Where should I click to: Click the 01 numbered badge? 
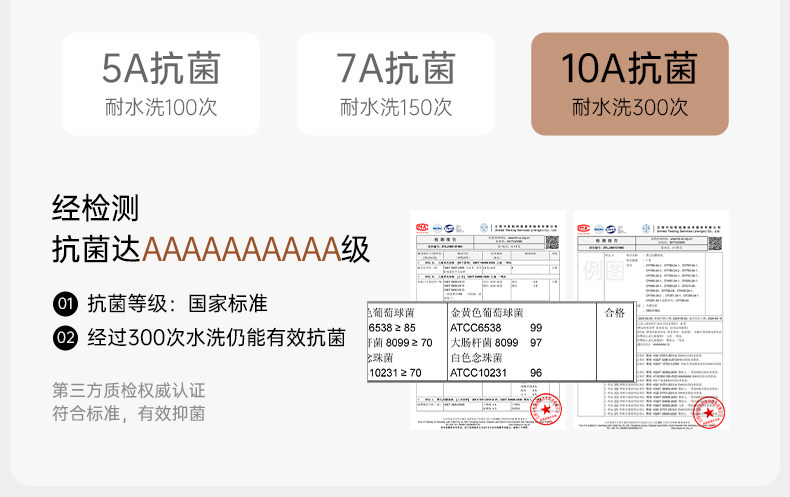click(65, 303)
